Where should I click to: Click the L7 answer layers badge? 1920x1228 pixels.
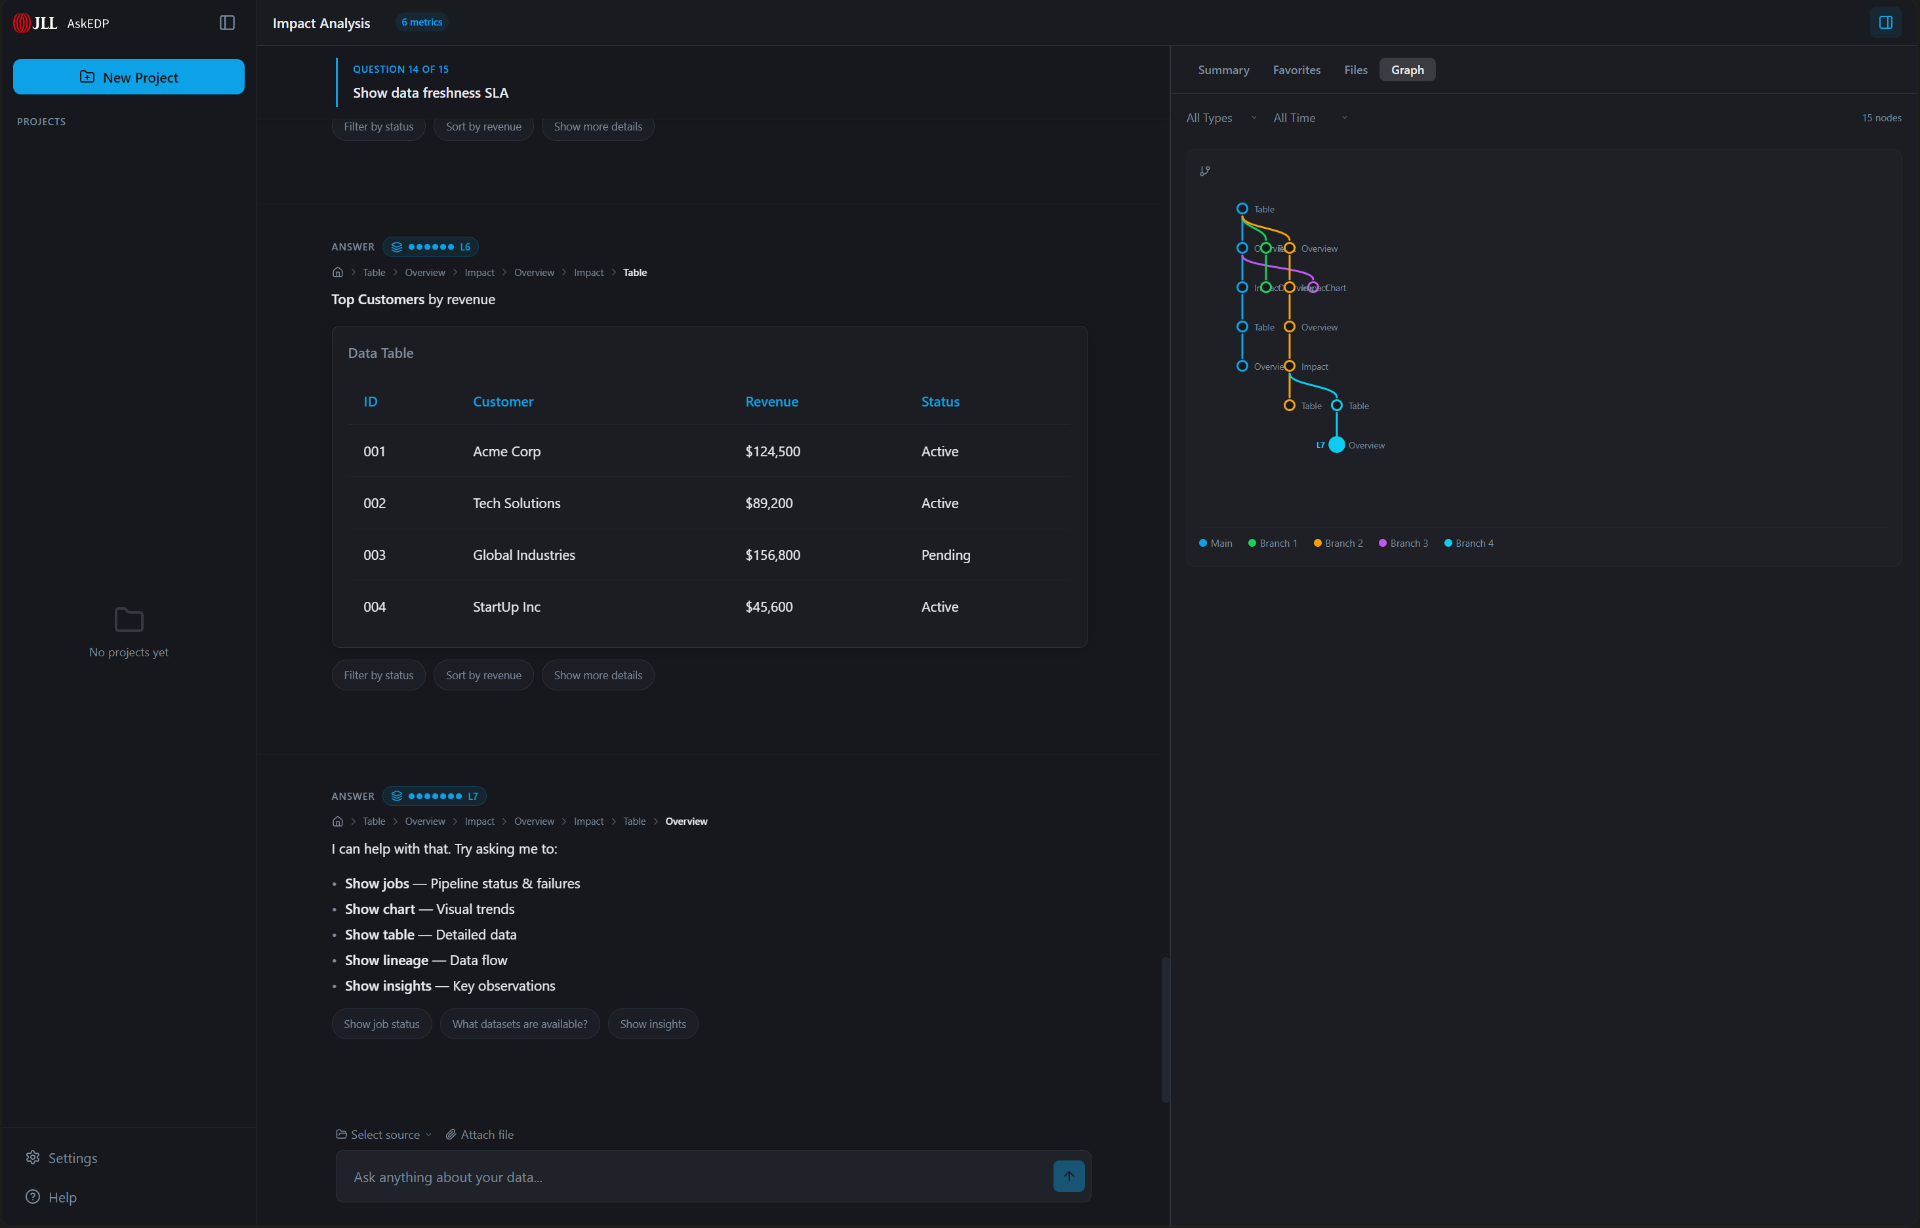click(x=434, y=797)
